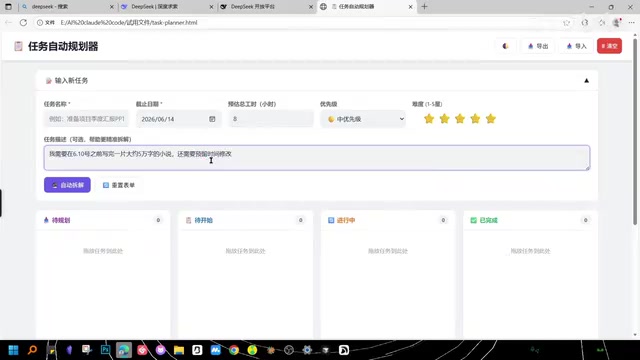Click inside the 任务描述 description textarea

(x=317, y=158)
